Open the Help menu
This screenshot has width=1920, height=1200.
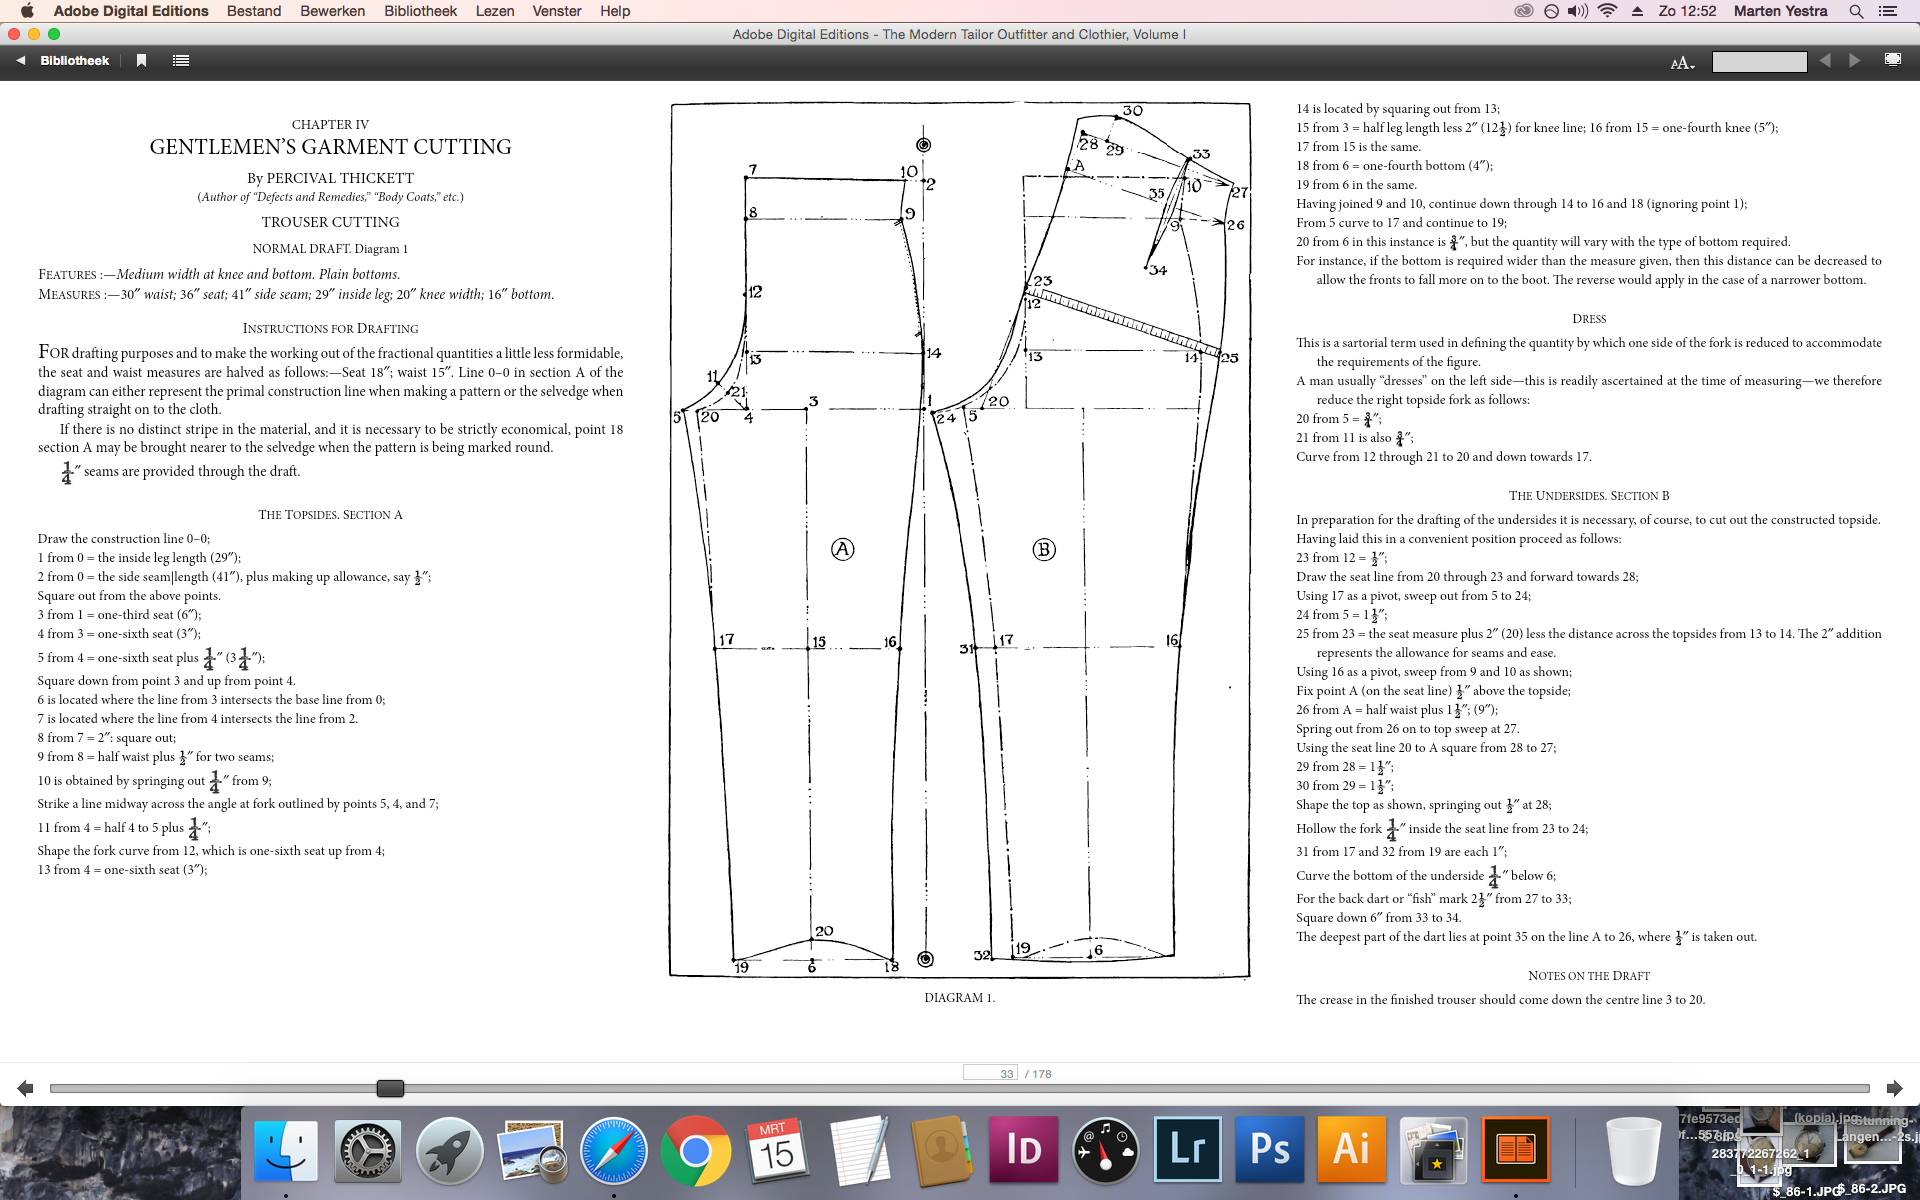[615, 11]
